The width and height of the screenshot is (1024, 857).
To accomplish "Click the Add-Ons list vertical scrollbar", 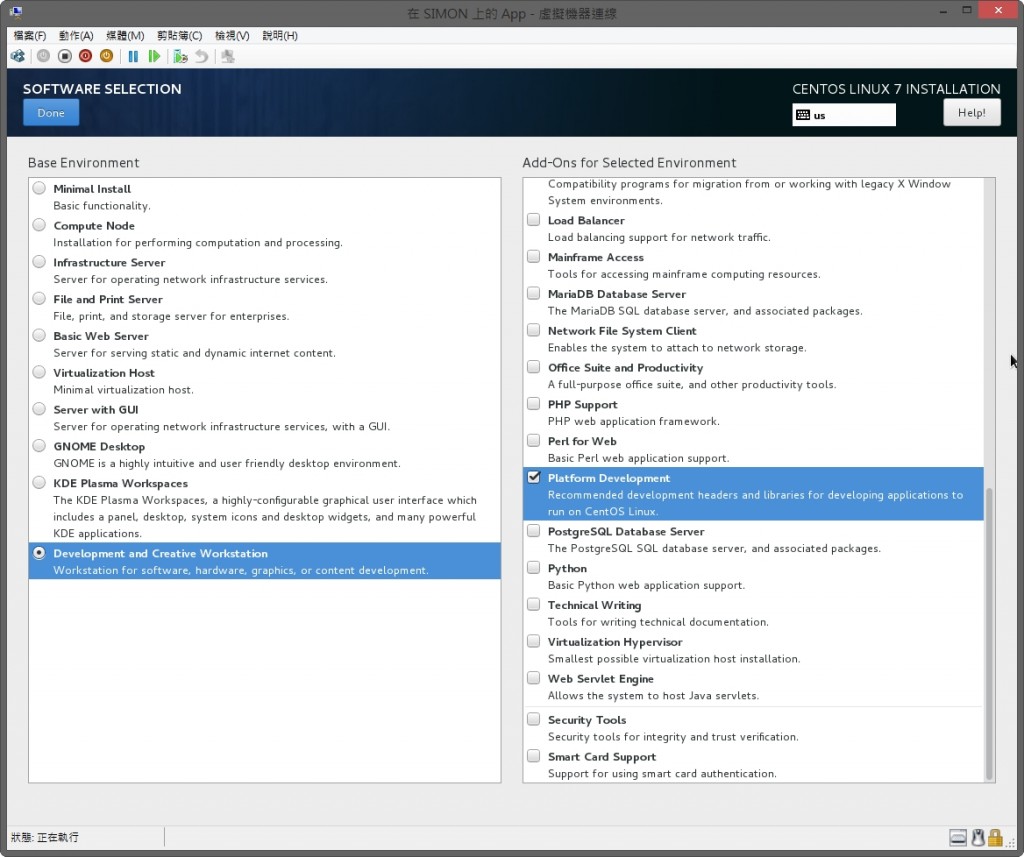I will point(989,634).
